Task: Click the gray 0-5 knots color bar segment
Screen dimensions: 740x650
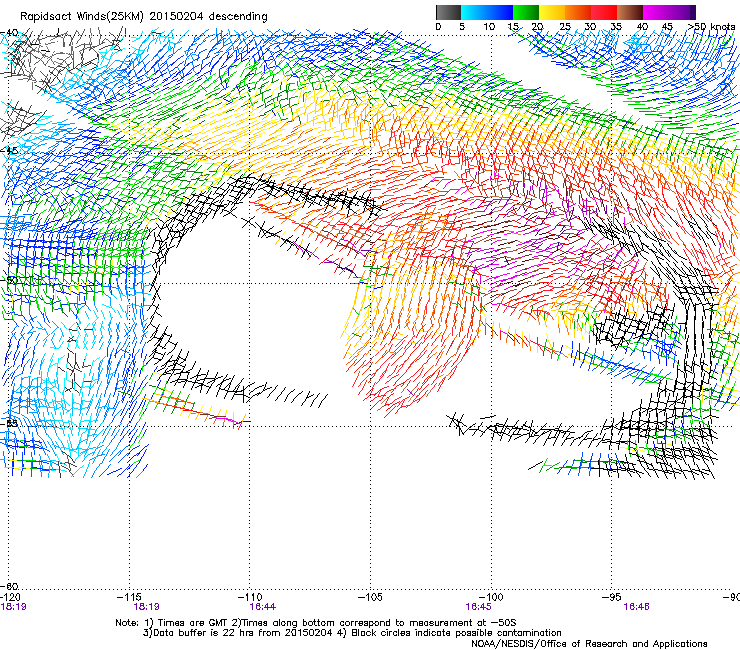Action: [x=448, y=12]
